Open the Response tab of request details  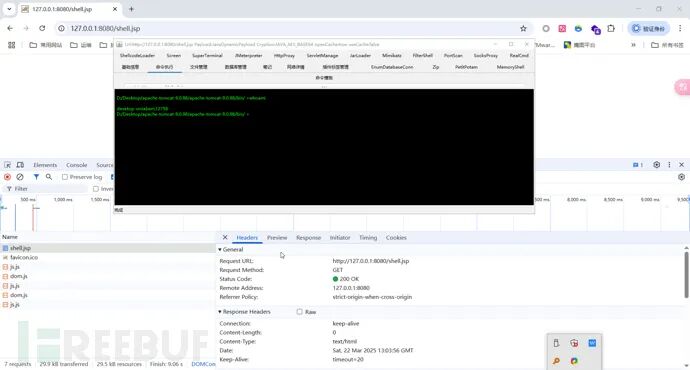point(308,238)
